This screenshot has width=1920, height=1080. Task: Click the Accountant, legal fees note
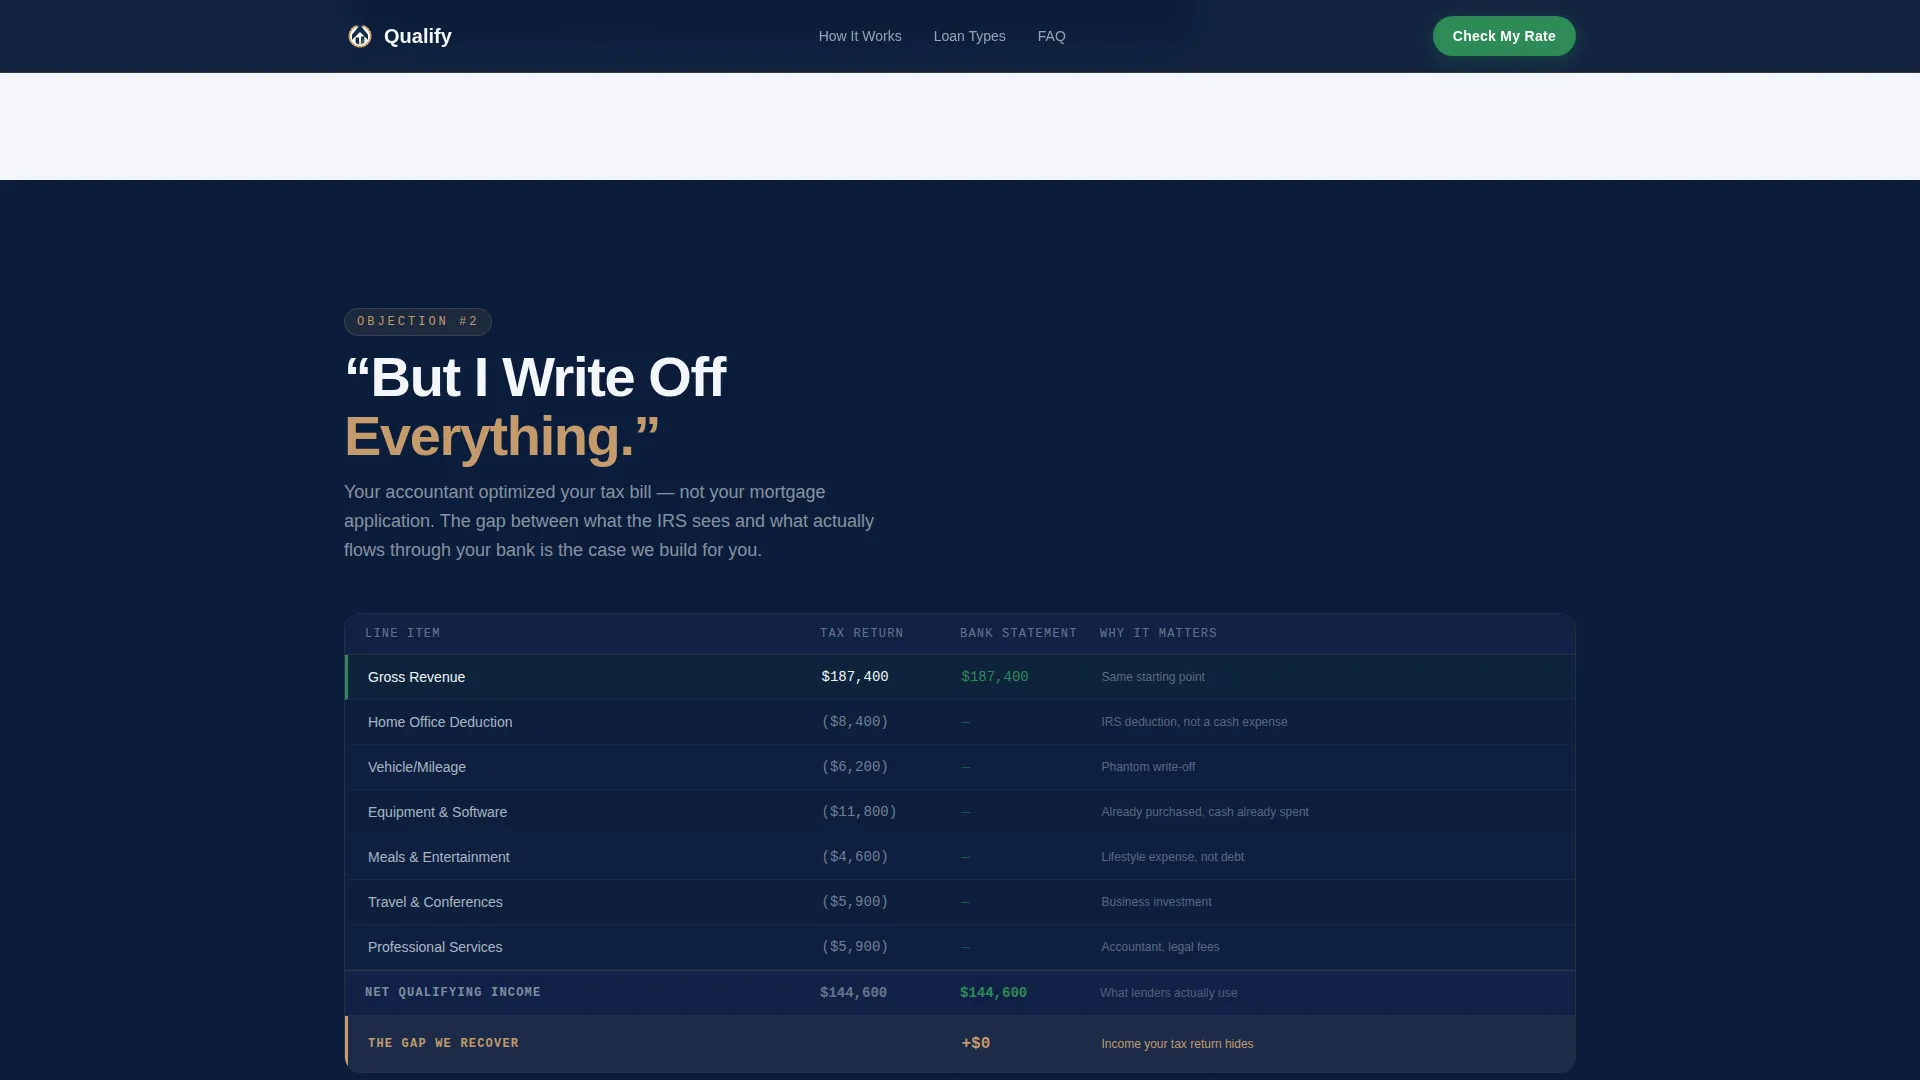pyautogui.click(x=1160, y=947)
